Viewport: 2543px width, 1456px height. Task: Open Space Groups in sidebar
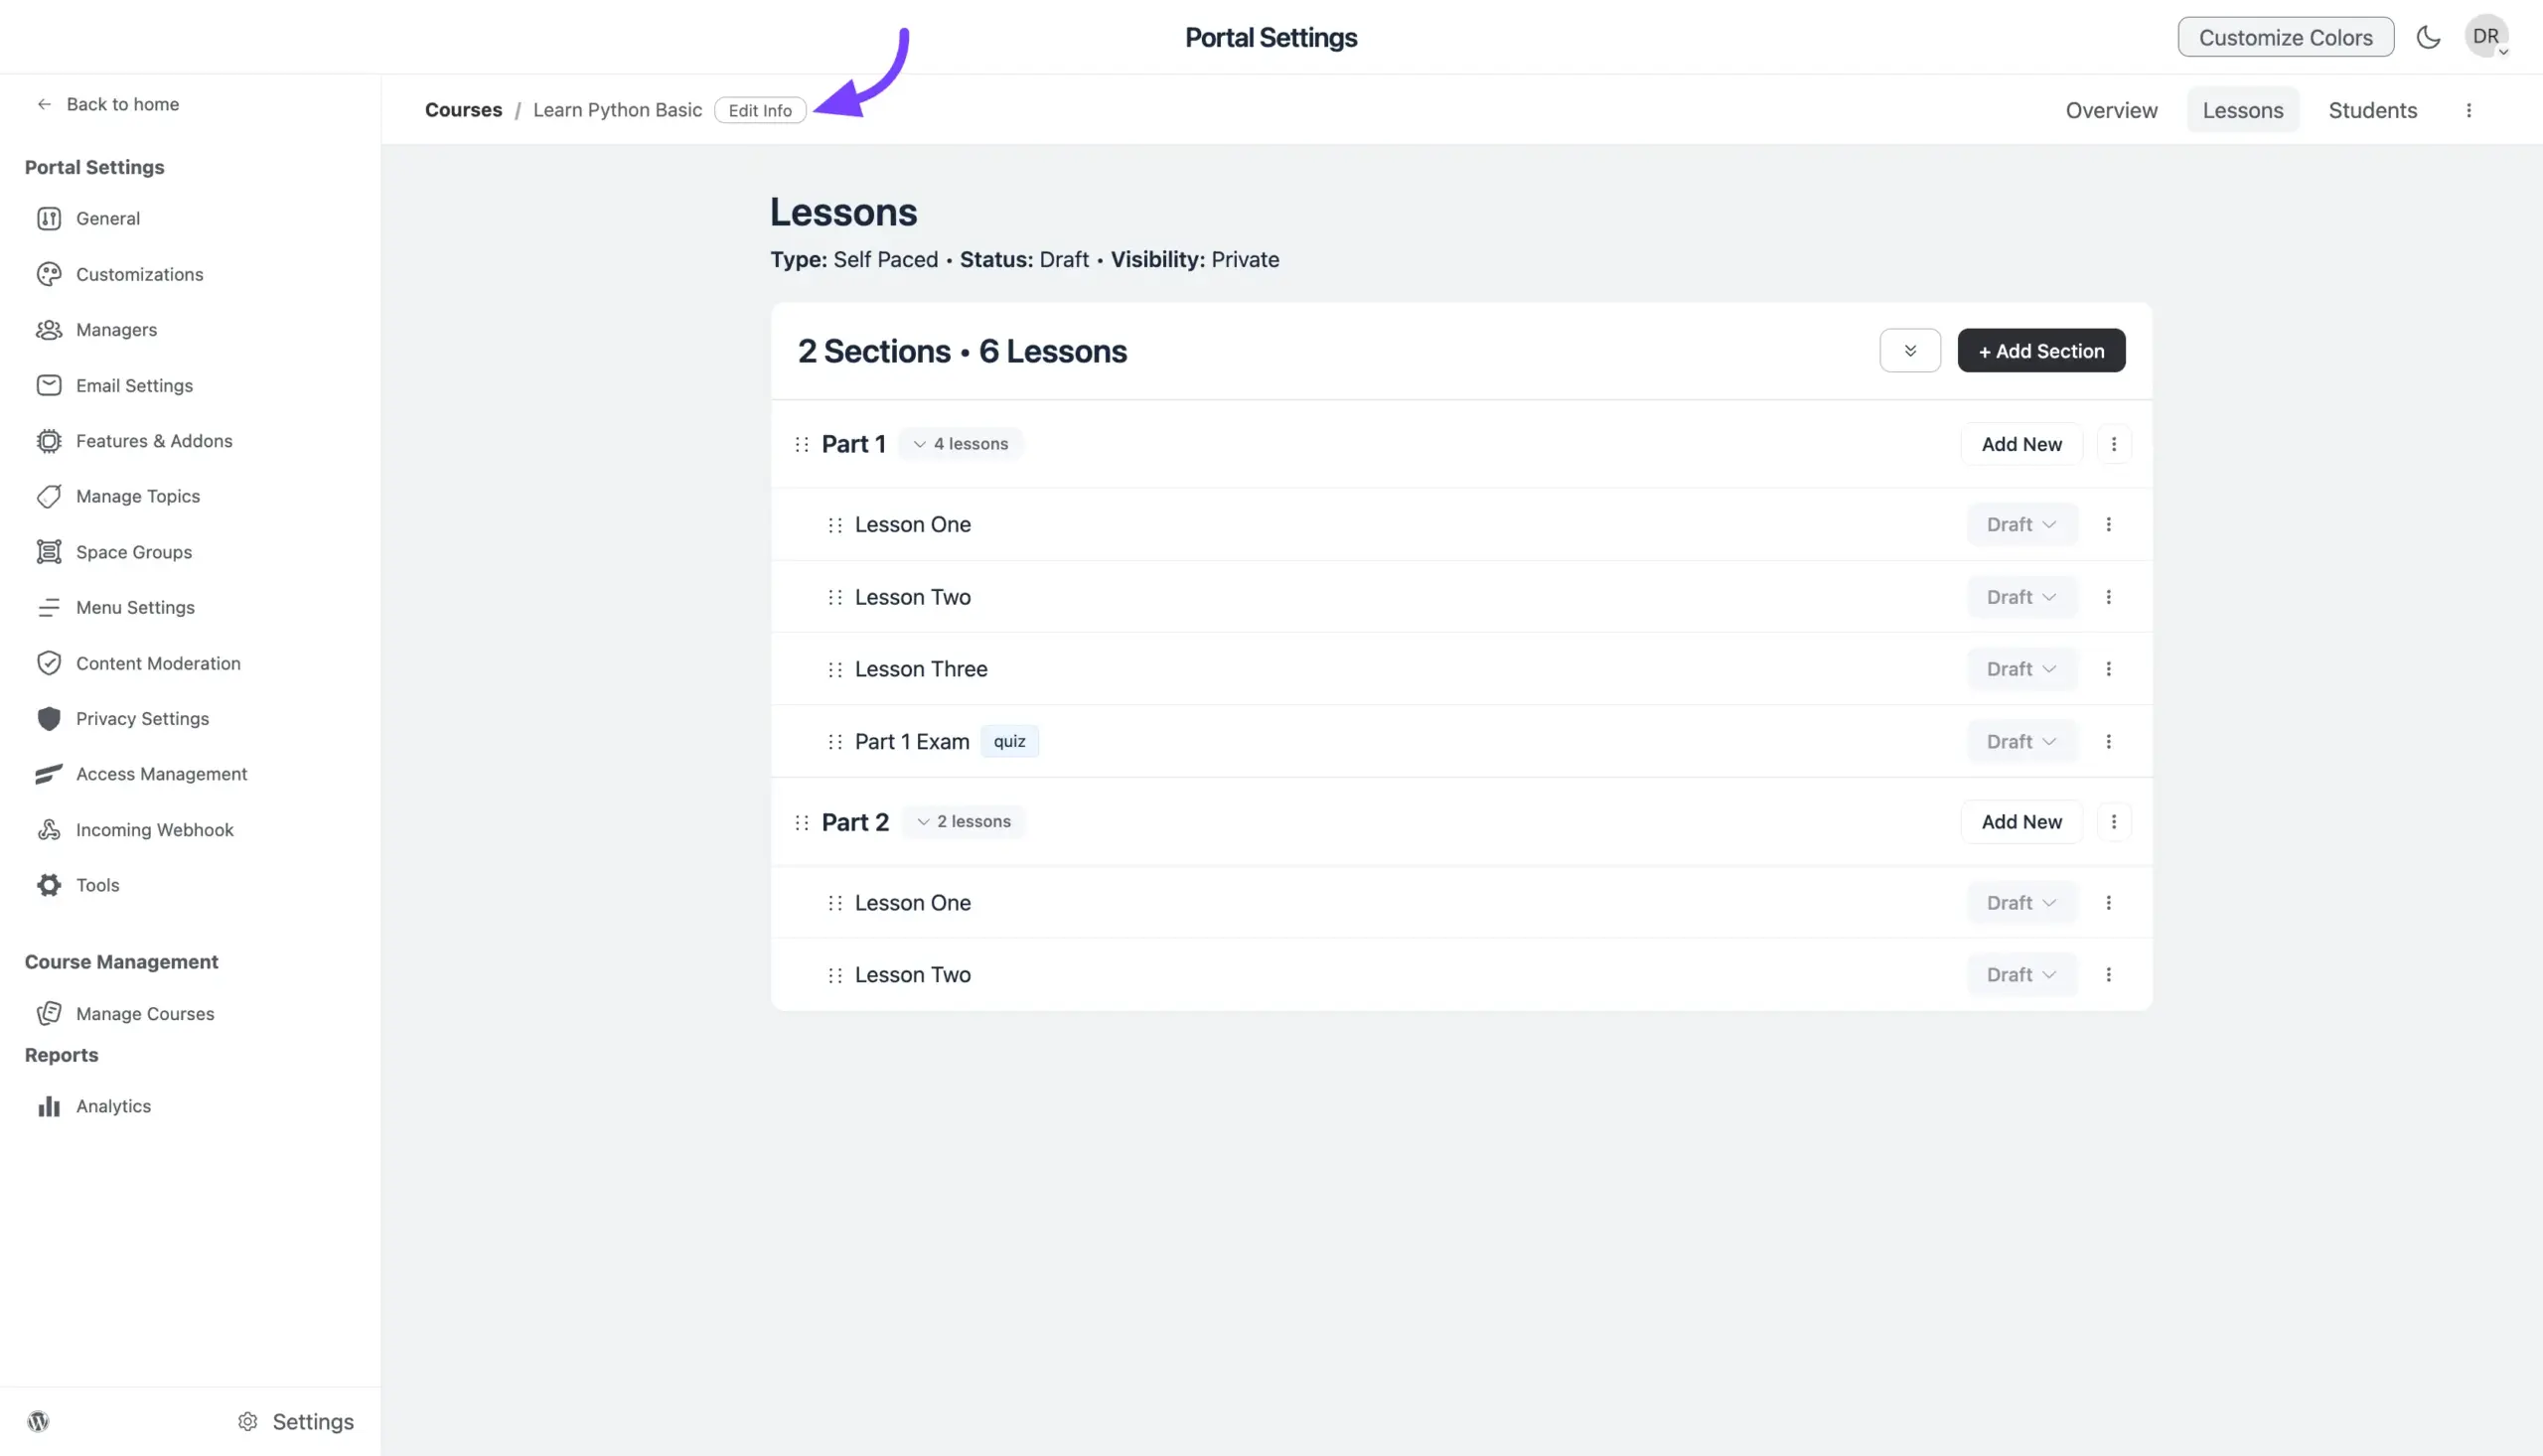133,552
